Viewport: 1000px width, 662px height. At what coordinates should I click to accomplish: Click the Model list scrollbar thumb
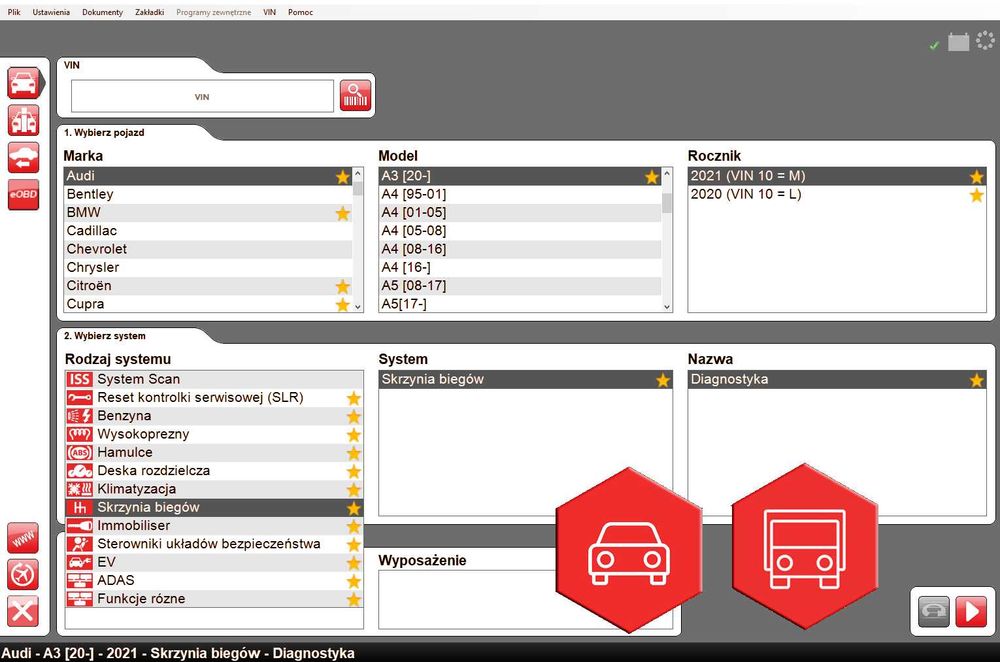pos(667,203)
